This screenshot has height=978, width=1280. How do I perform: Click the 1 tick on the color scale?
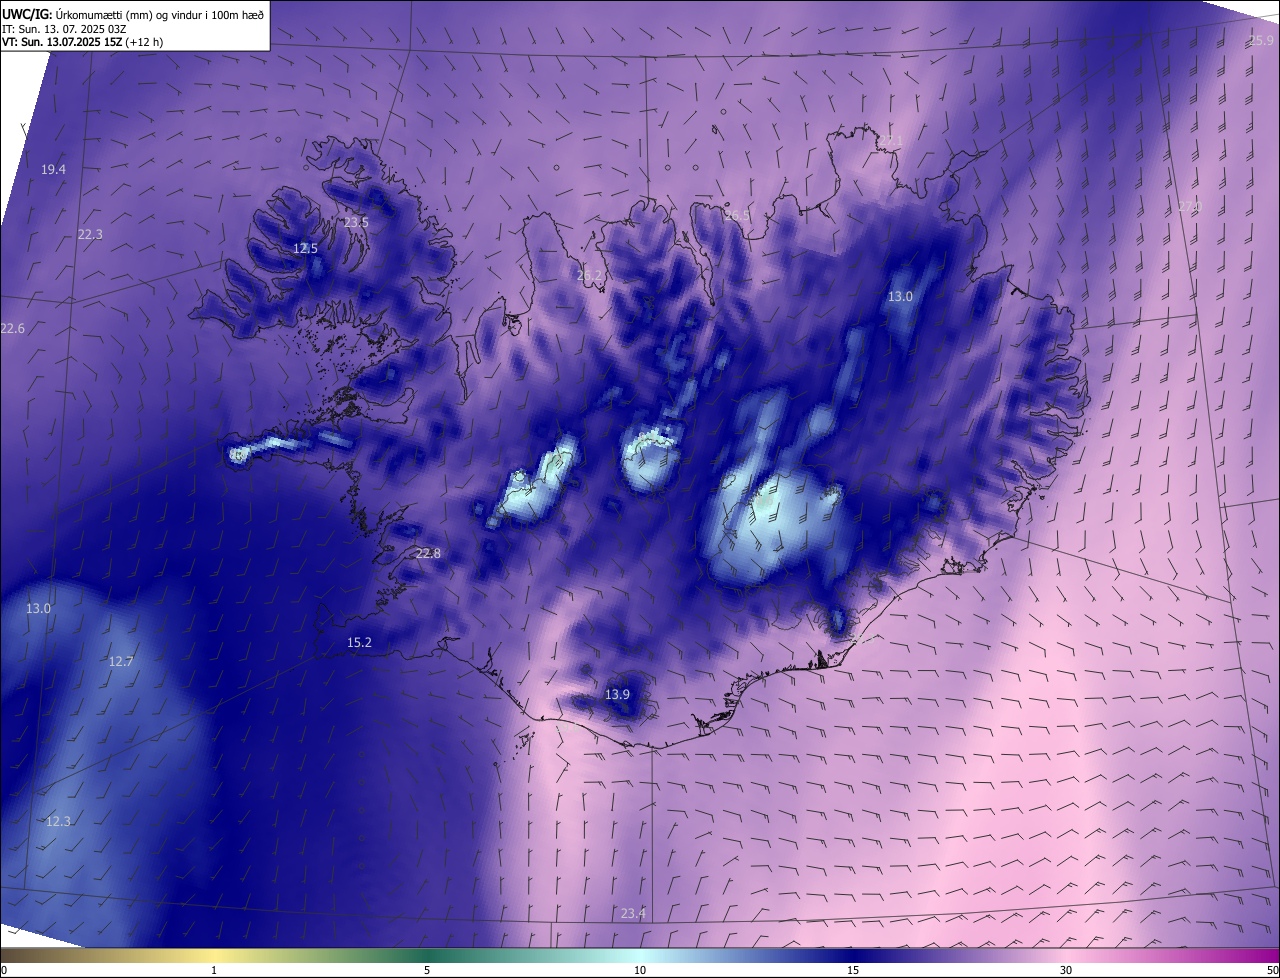214,970
